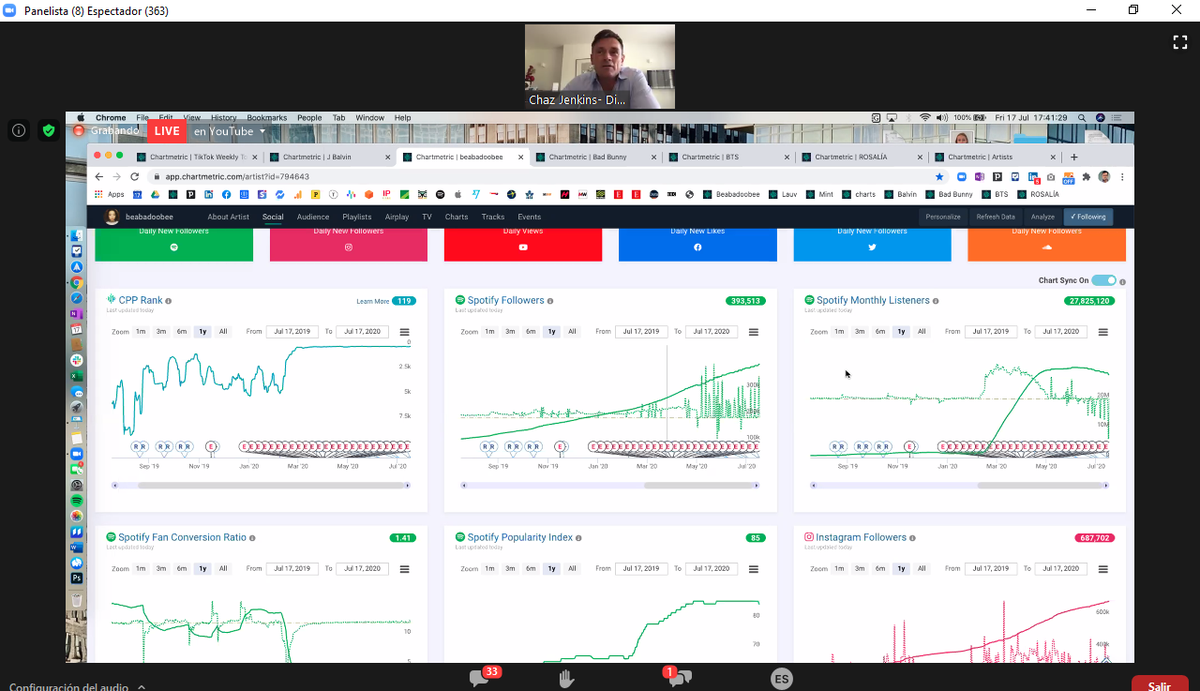The image size is (1200, 691).
Task: Open Tracks tab in artist nav
Action: tap(493, 217)
